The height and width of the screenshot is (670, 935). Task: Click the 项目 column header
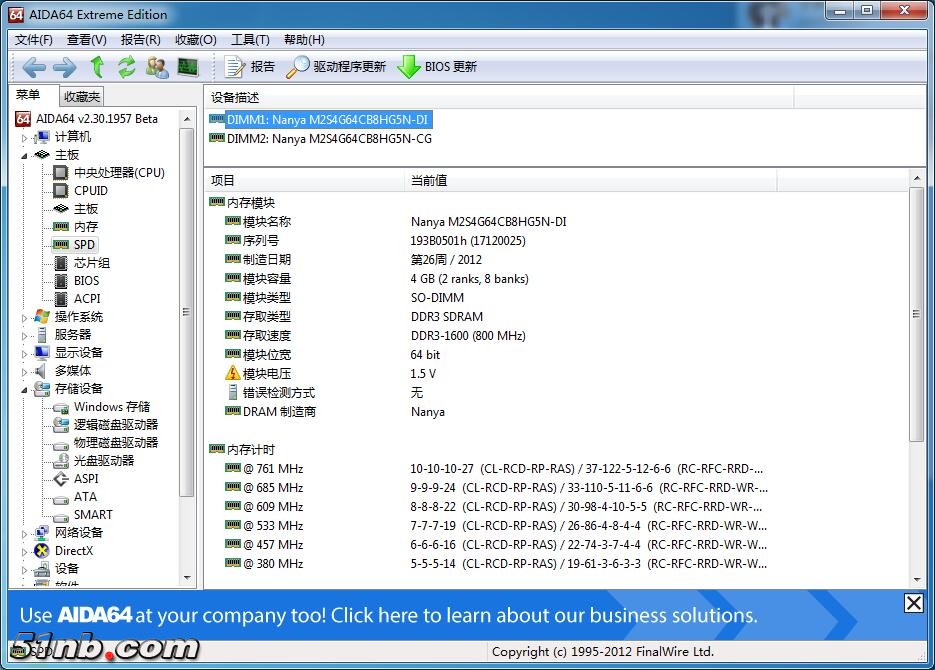304,180
